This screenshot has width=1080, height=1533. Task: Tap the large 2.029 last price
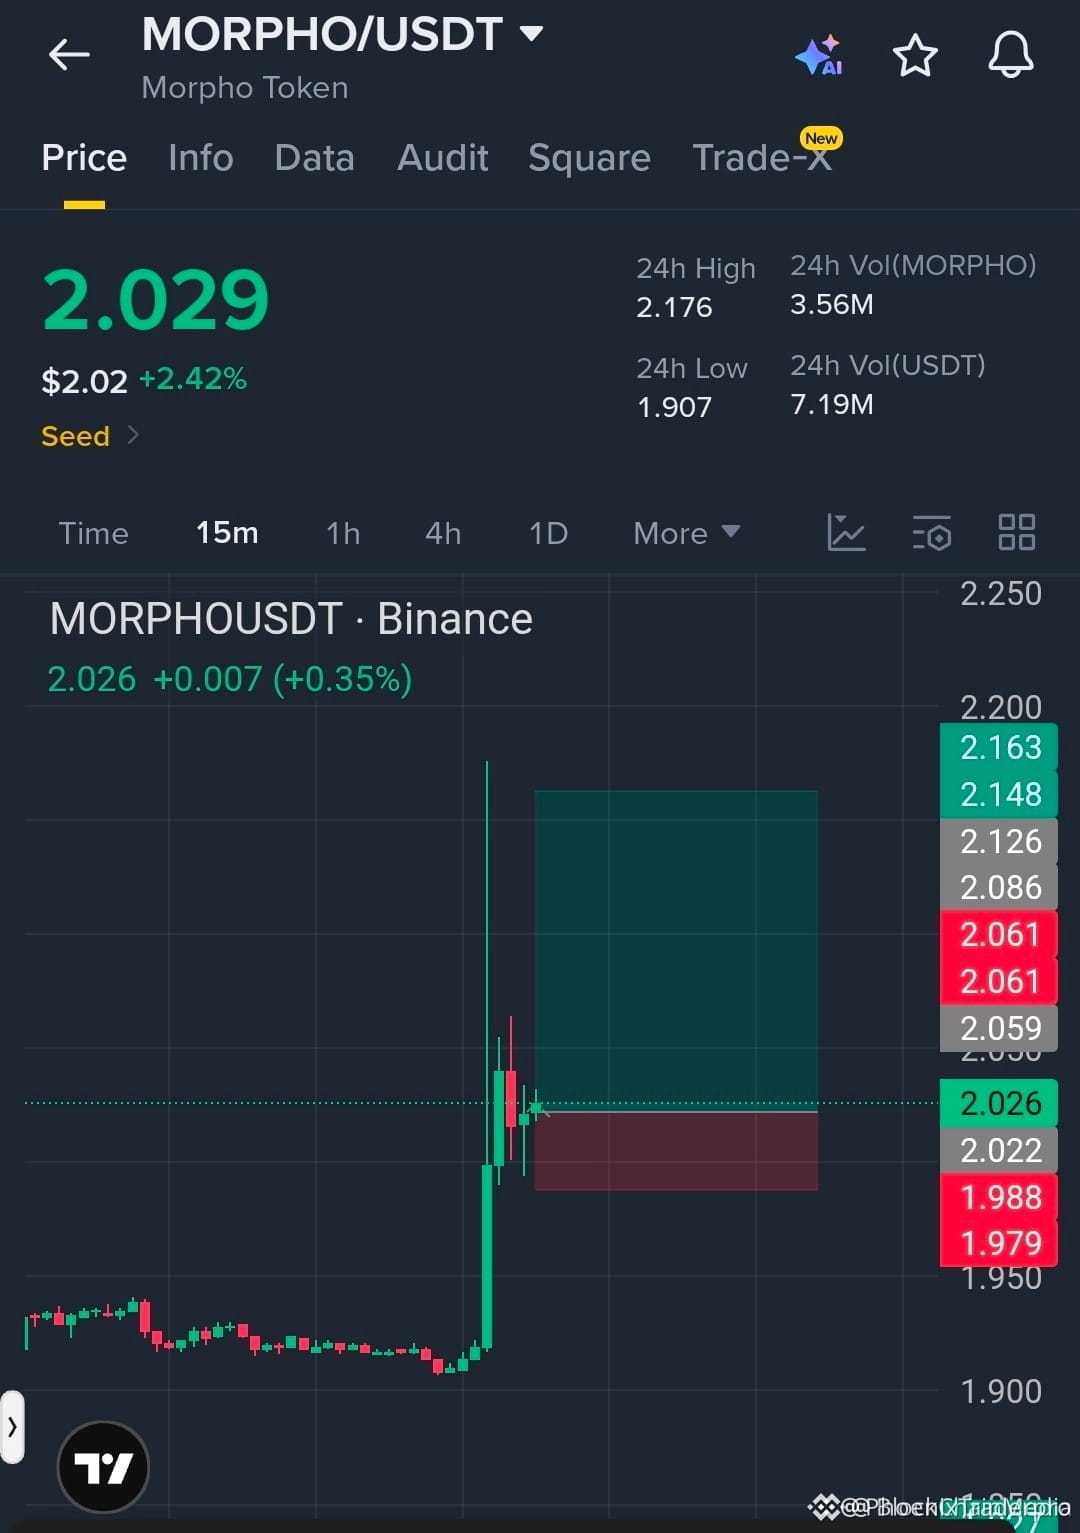tap(156, 299)
